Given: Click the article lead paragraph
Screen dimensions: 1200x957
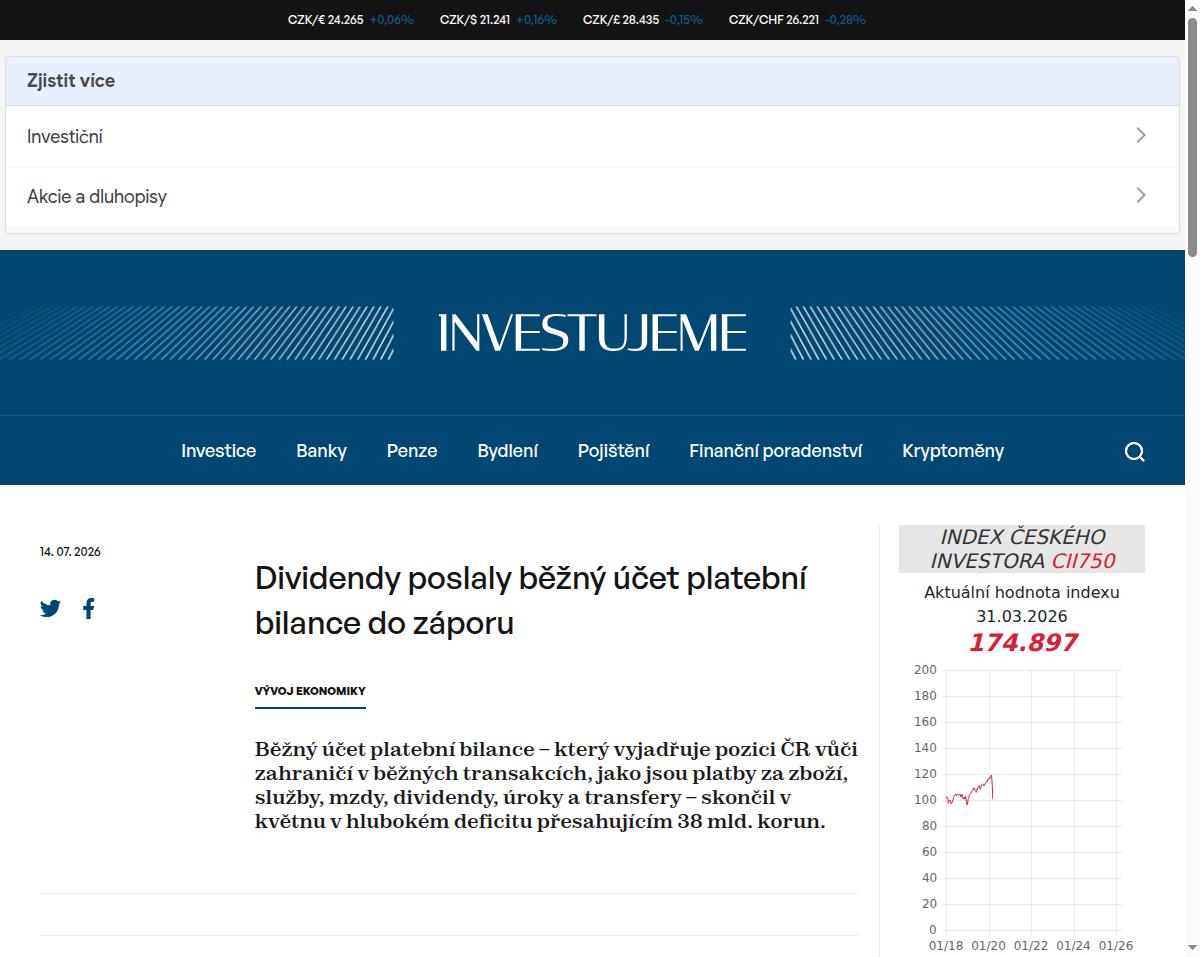Looking at the screenshot, I should click(557, 785).
